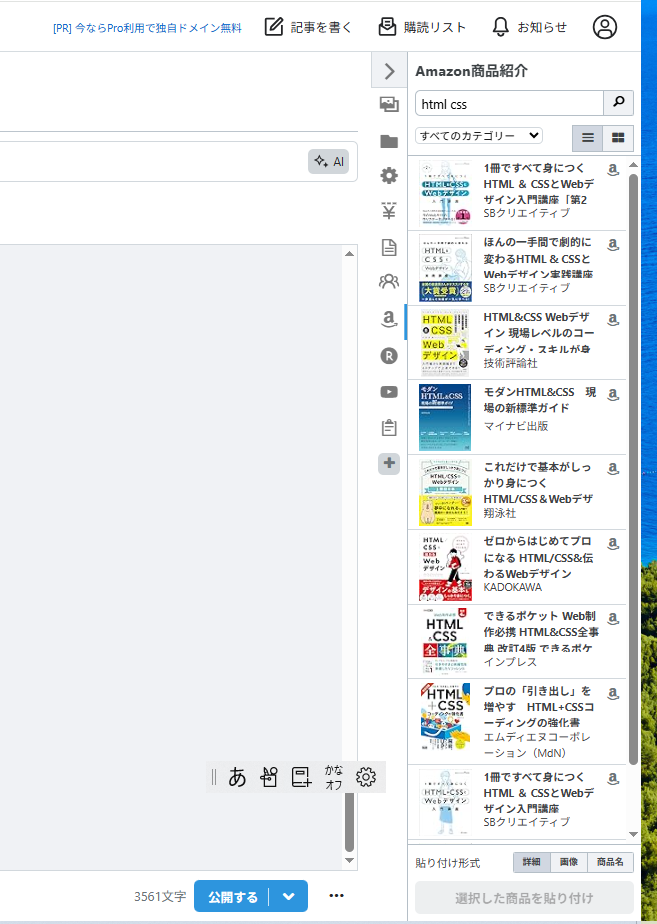This screenshot has width=657, height=924.
Task: Select the Amazon product sidebar icon
Action: click(389, 319)
